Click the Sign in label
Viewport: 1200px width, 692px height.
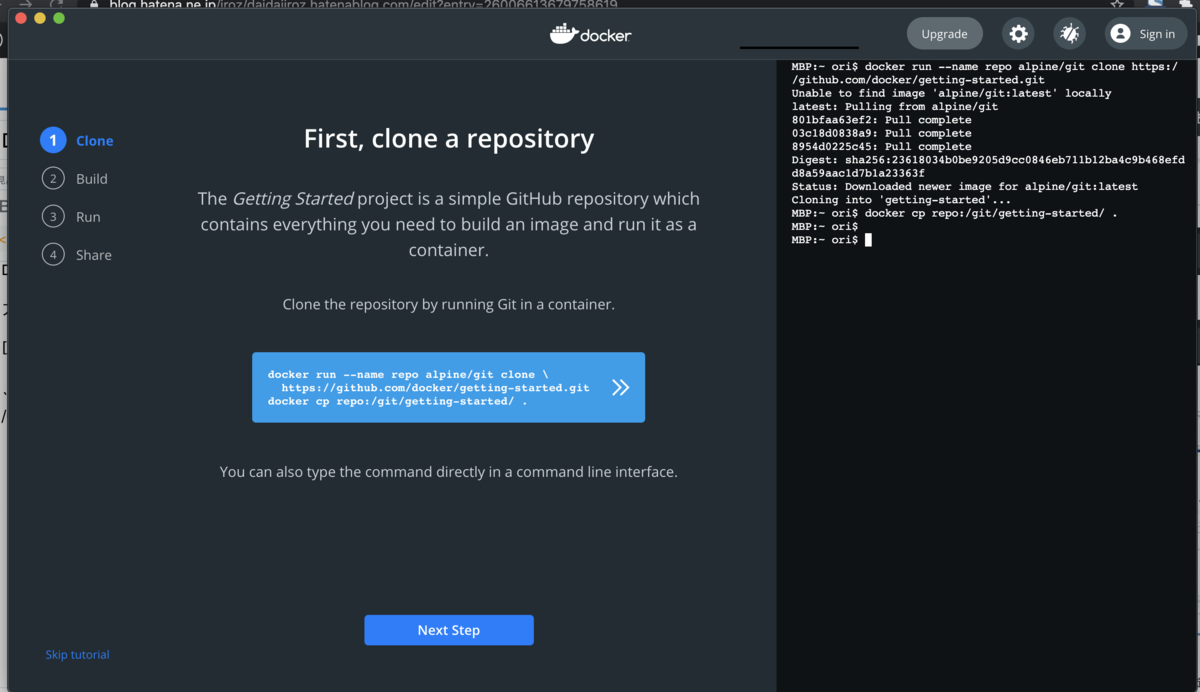tap(1157, 34)
